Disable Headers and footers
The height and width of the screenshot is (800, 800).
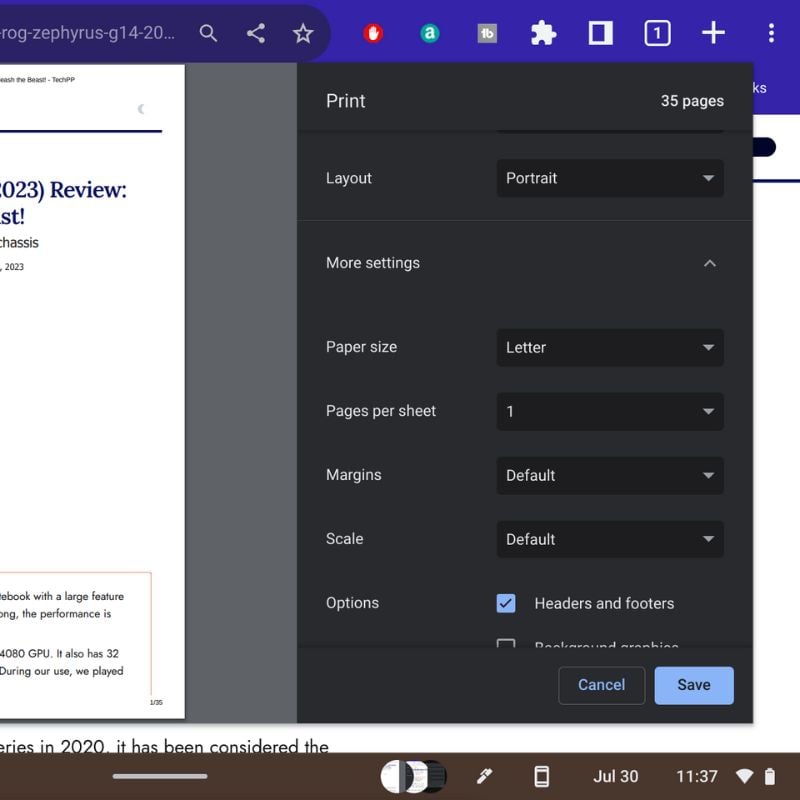(x=505, y=603)
